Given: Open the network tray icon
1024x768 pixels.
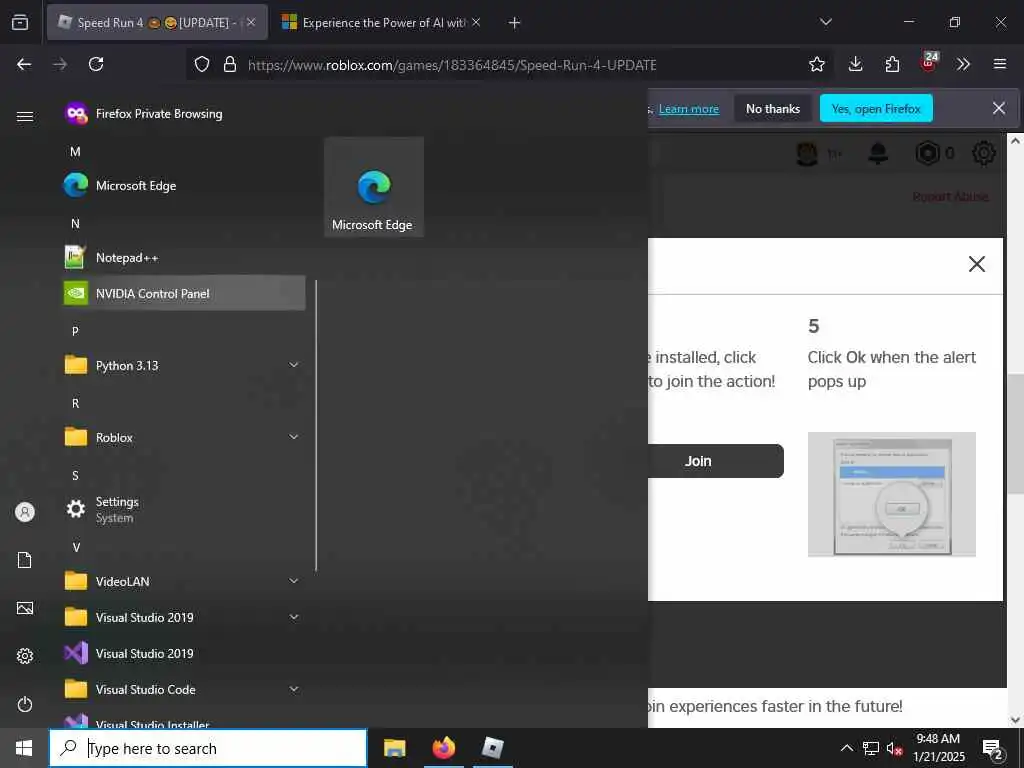Looking at the screenshot, I should (x=871, y=748).
